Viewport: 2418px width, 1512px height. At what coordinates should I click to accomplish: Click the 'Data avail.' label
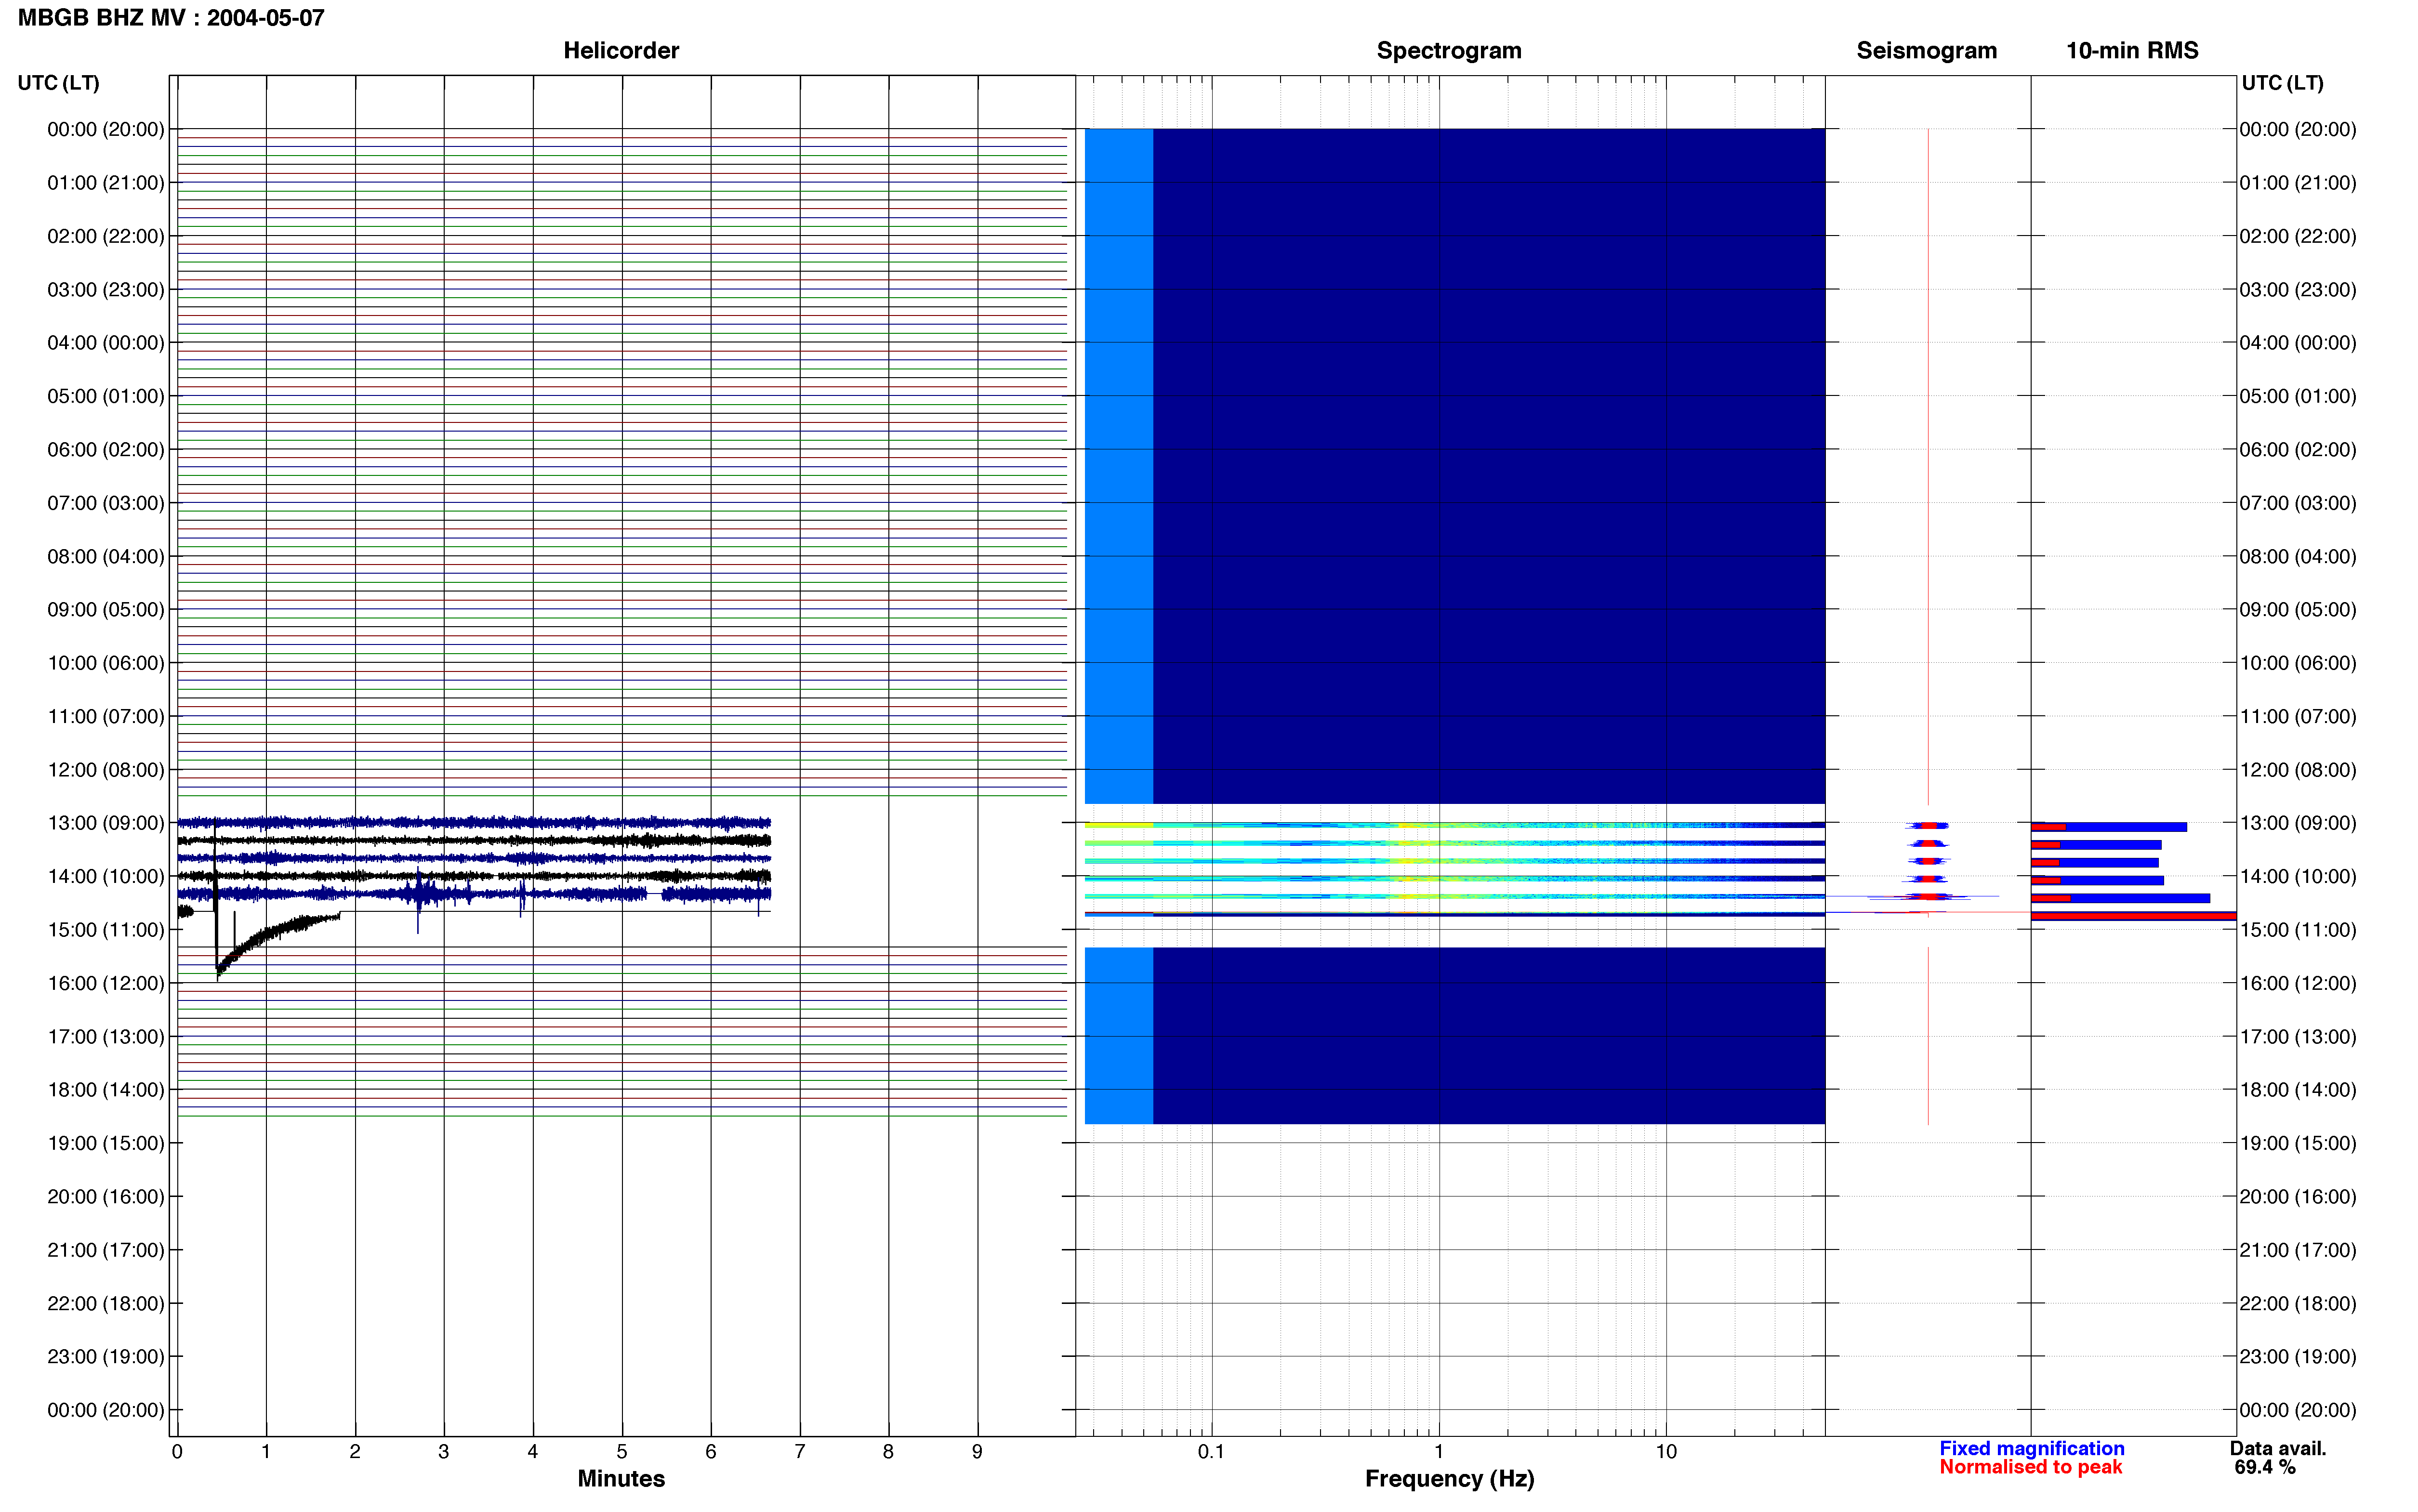click(2278, 1448)
